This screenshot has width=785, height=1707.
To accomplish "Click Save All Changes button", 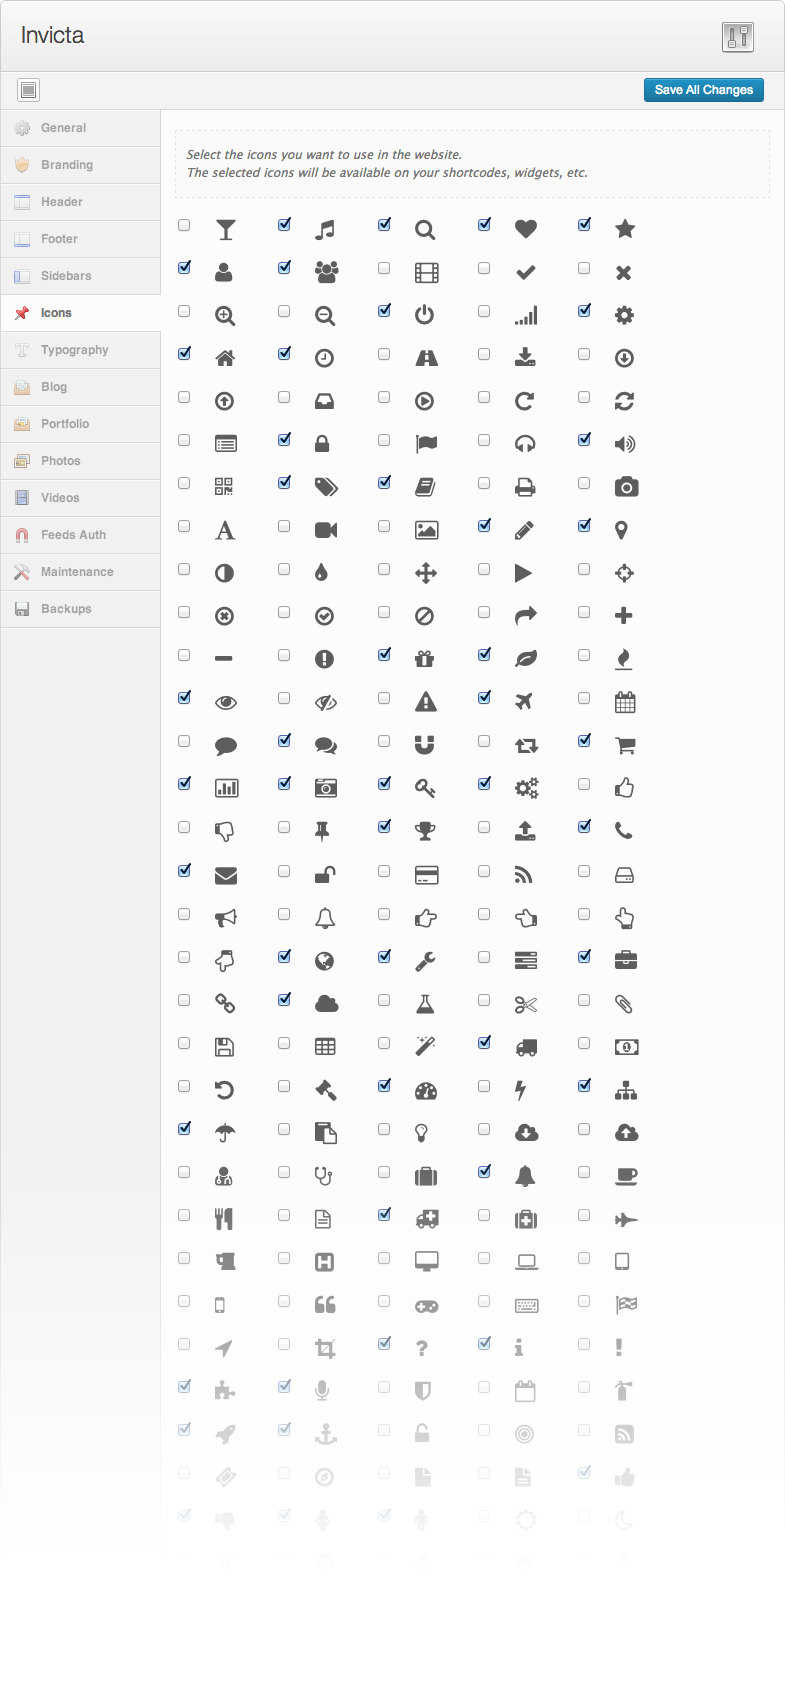I will click(704, 90).
